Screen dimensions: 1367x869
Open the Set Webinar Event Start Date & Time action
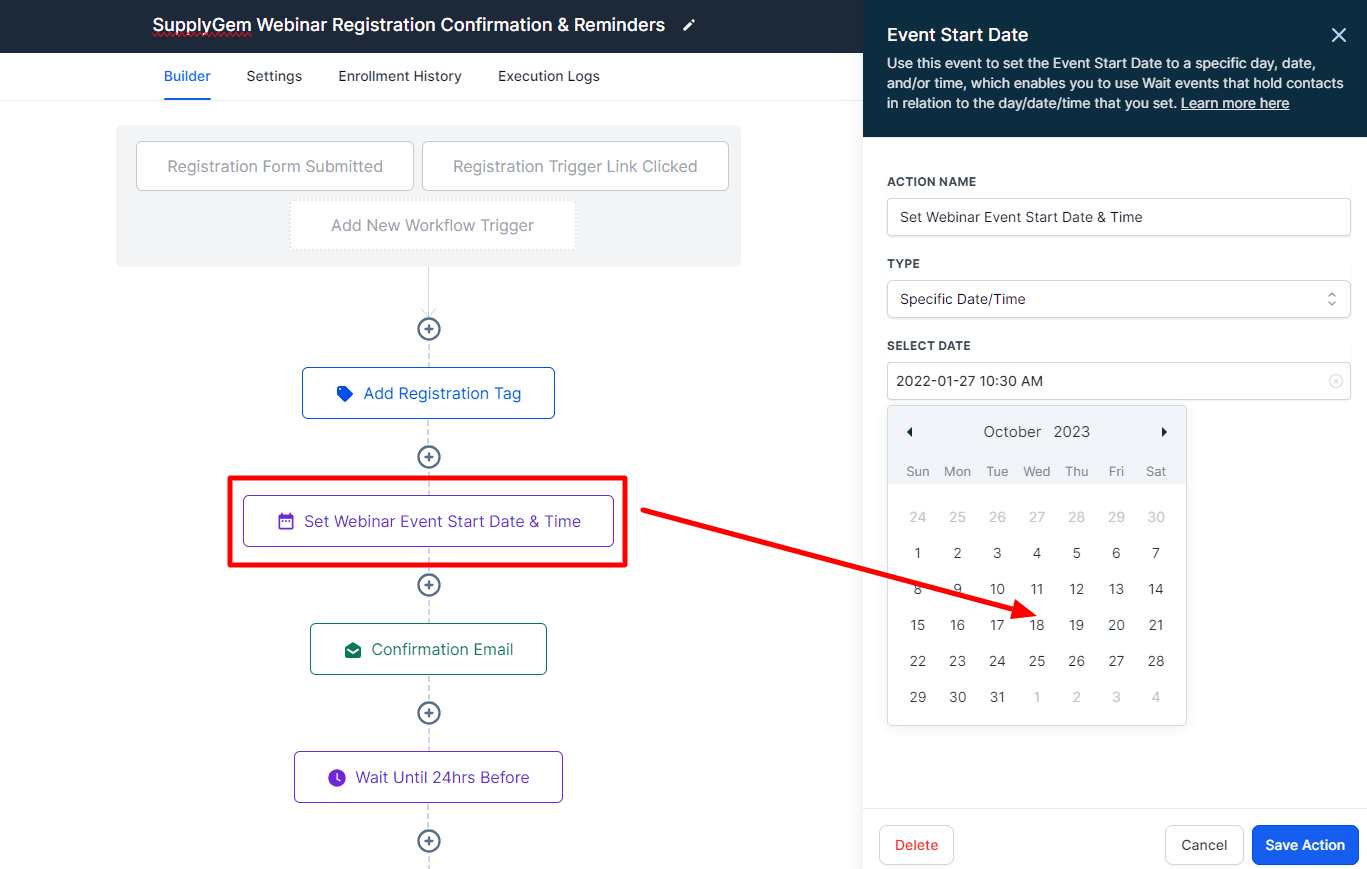[428, 521]
